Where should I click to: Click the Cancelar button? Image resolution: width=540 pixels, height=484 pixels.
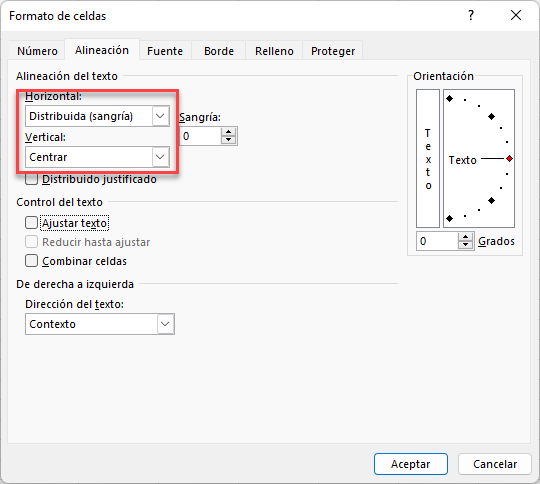tap(495, 464)
